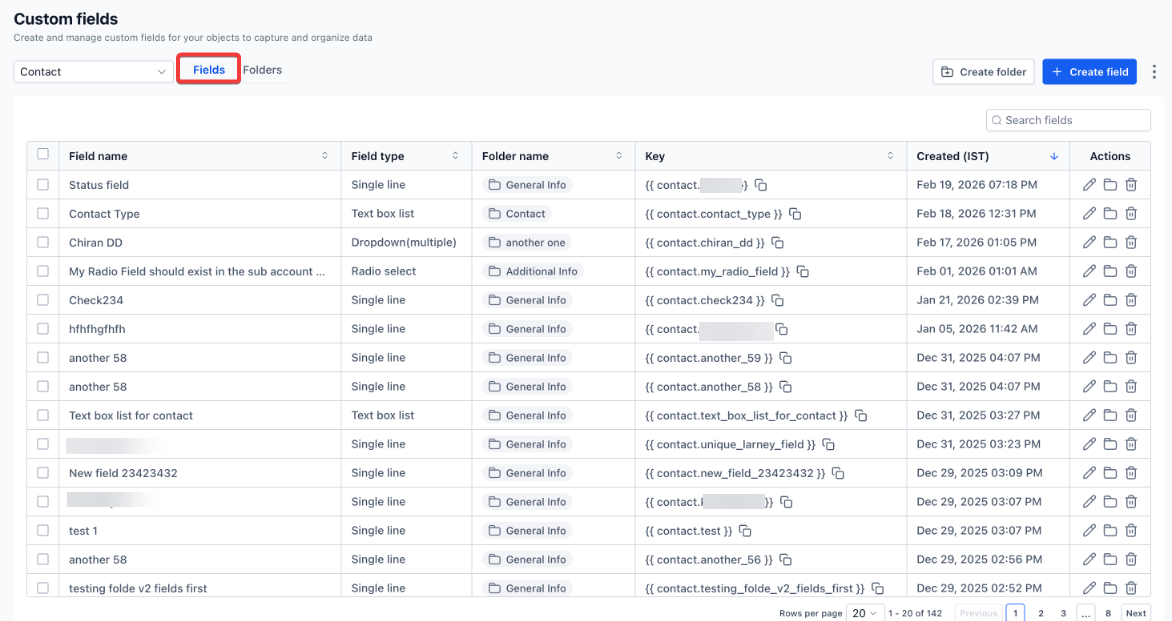This screenshot has height=621, width=1172.
Task: Open the Contact object dropdown
Action: coord(93,72)
